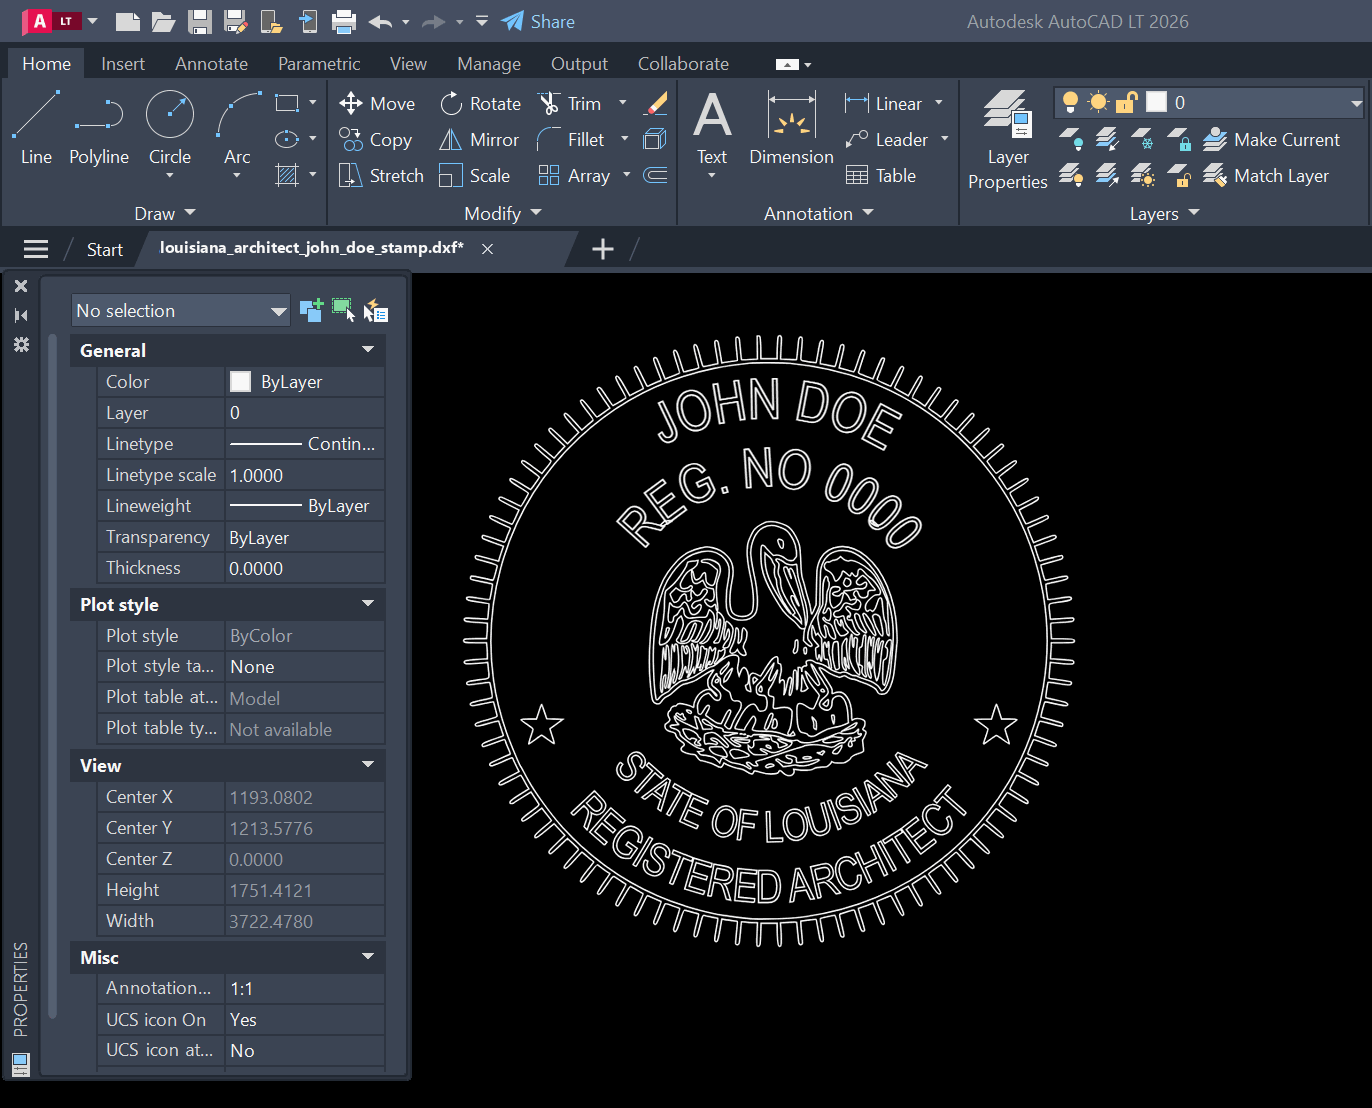Toggle PICKADD icon in Properties palette
This screenshot has width=1372, height=1108.
click(x=311, y=311)
